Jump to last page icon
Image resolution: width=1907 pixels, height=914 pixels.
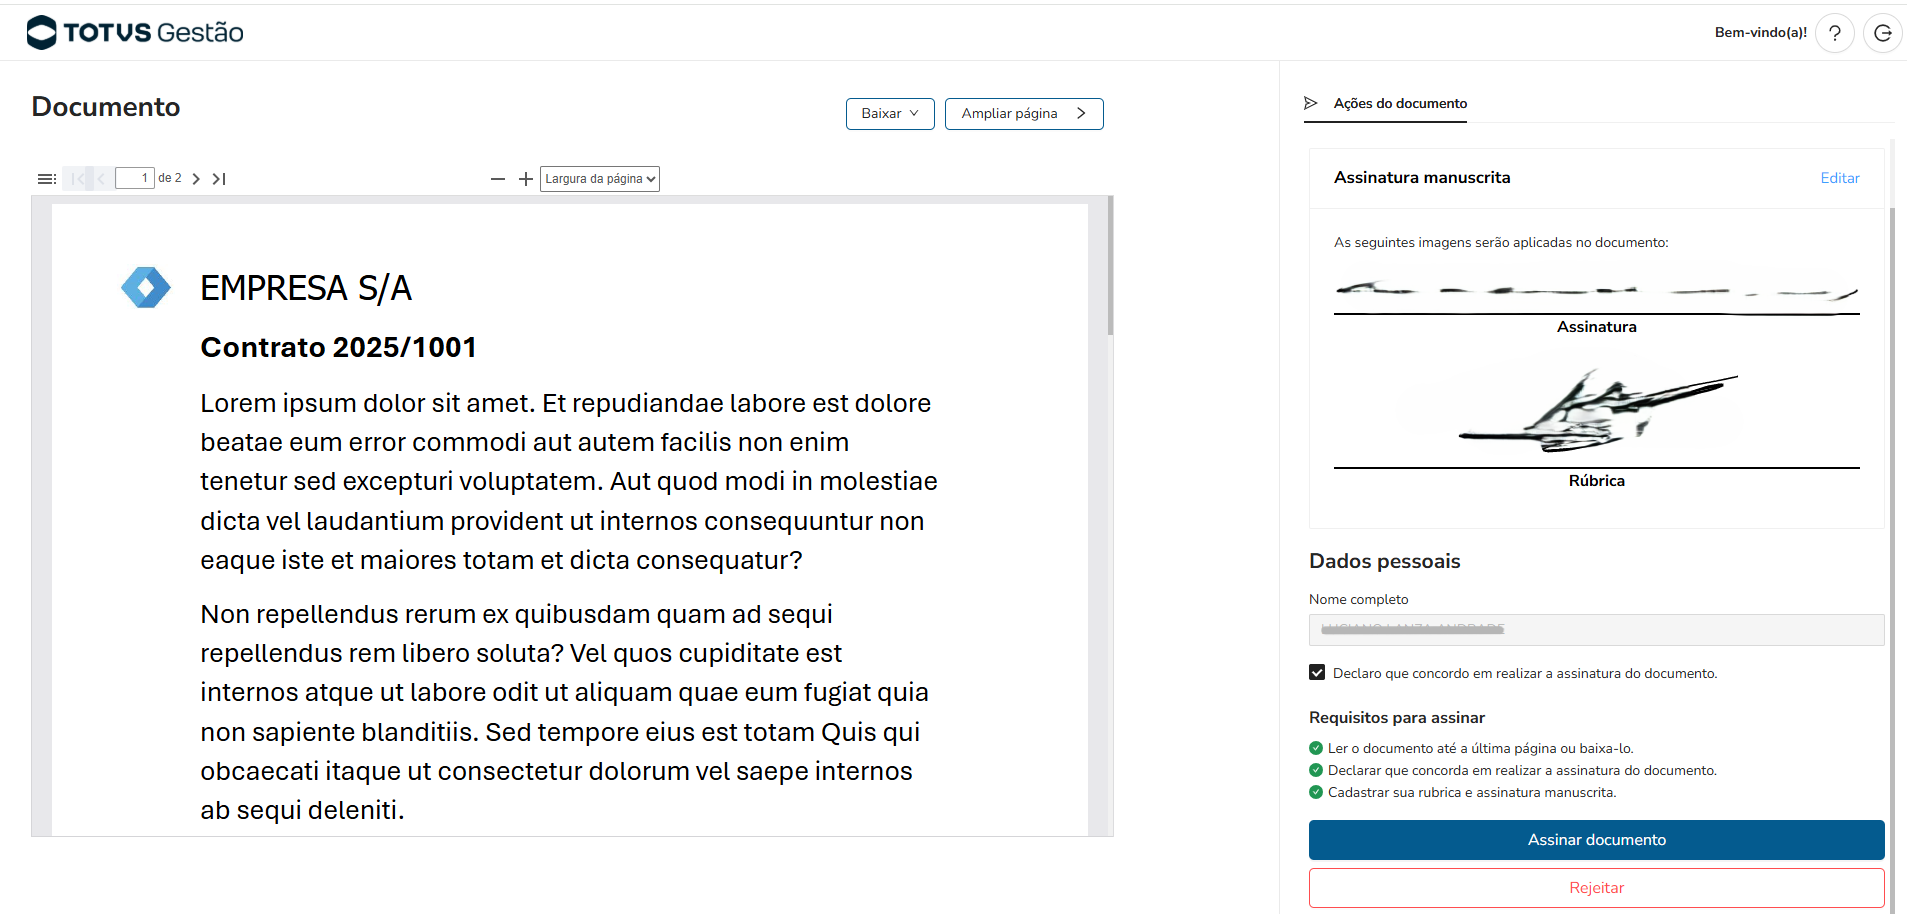tap(219, 179)
